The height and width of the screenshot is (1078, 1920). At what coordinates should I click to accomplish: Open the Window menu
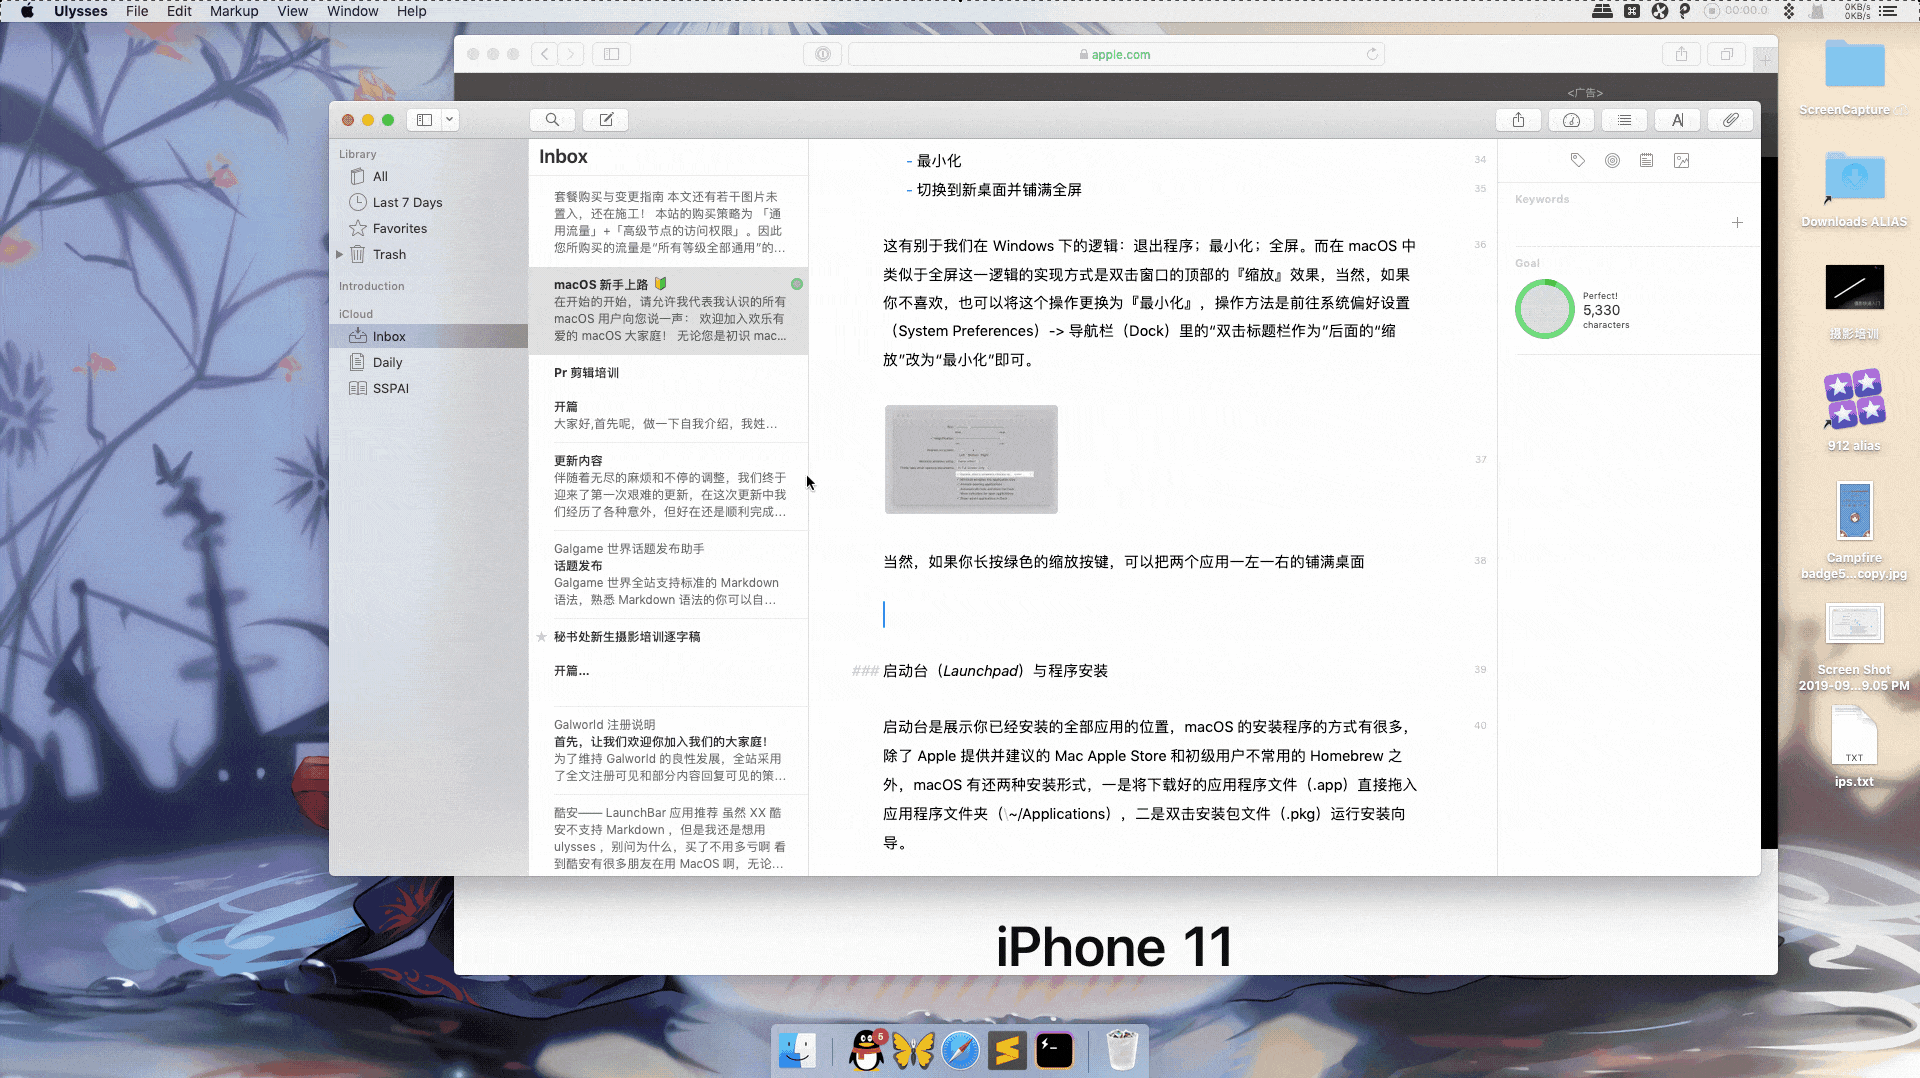(x=353, y=11)
